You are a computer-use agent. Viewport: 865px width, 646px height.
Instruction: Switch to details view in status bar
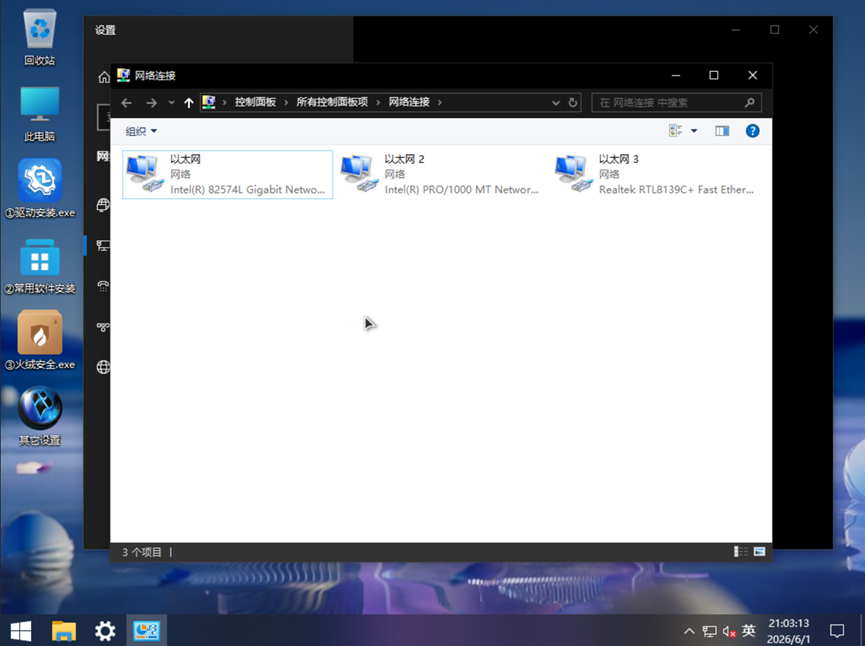click(x=740, y=552)
